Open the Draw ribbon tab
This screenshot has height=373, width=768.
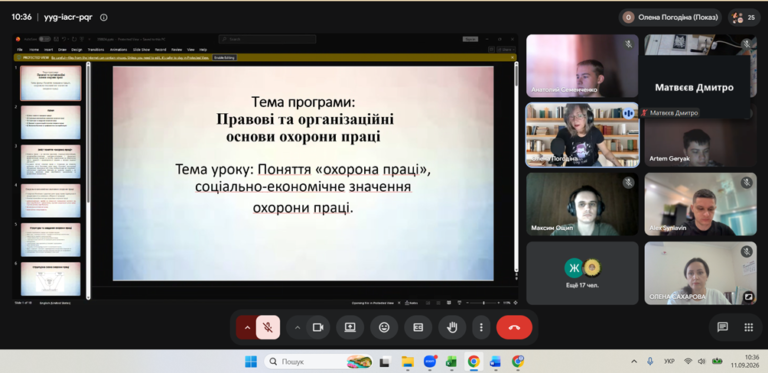coord(62,49)
